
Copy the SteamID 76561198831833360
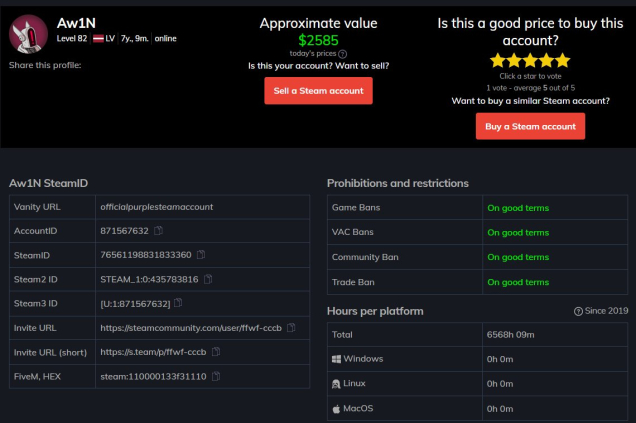[201, 254]
